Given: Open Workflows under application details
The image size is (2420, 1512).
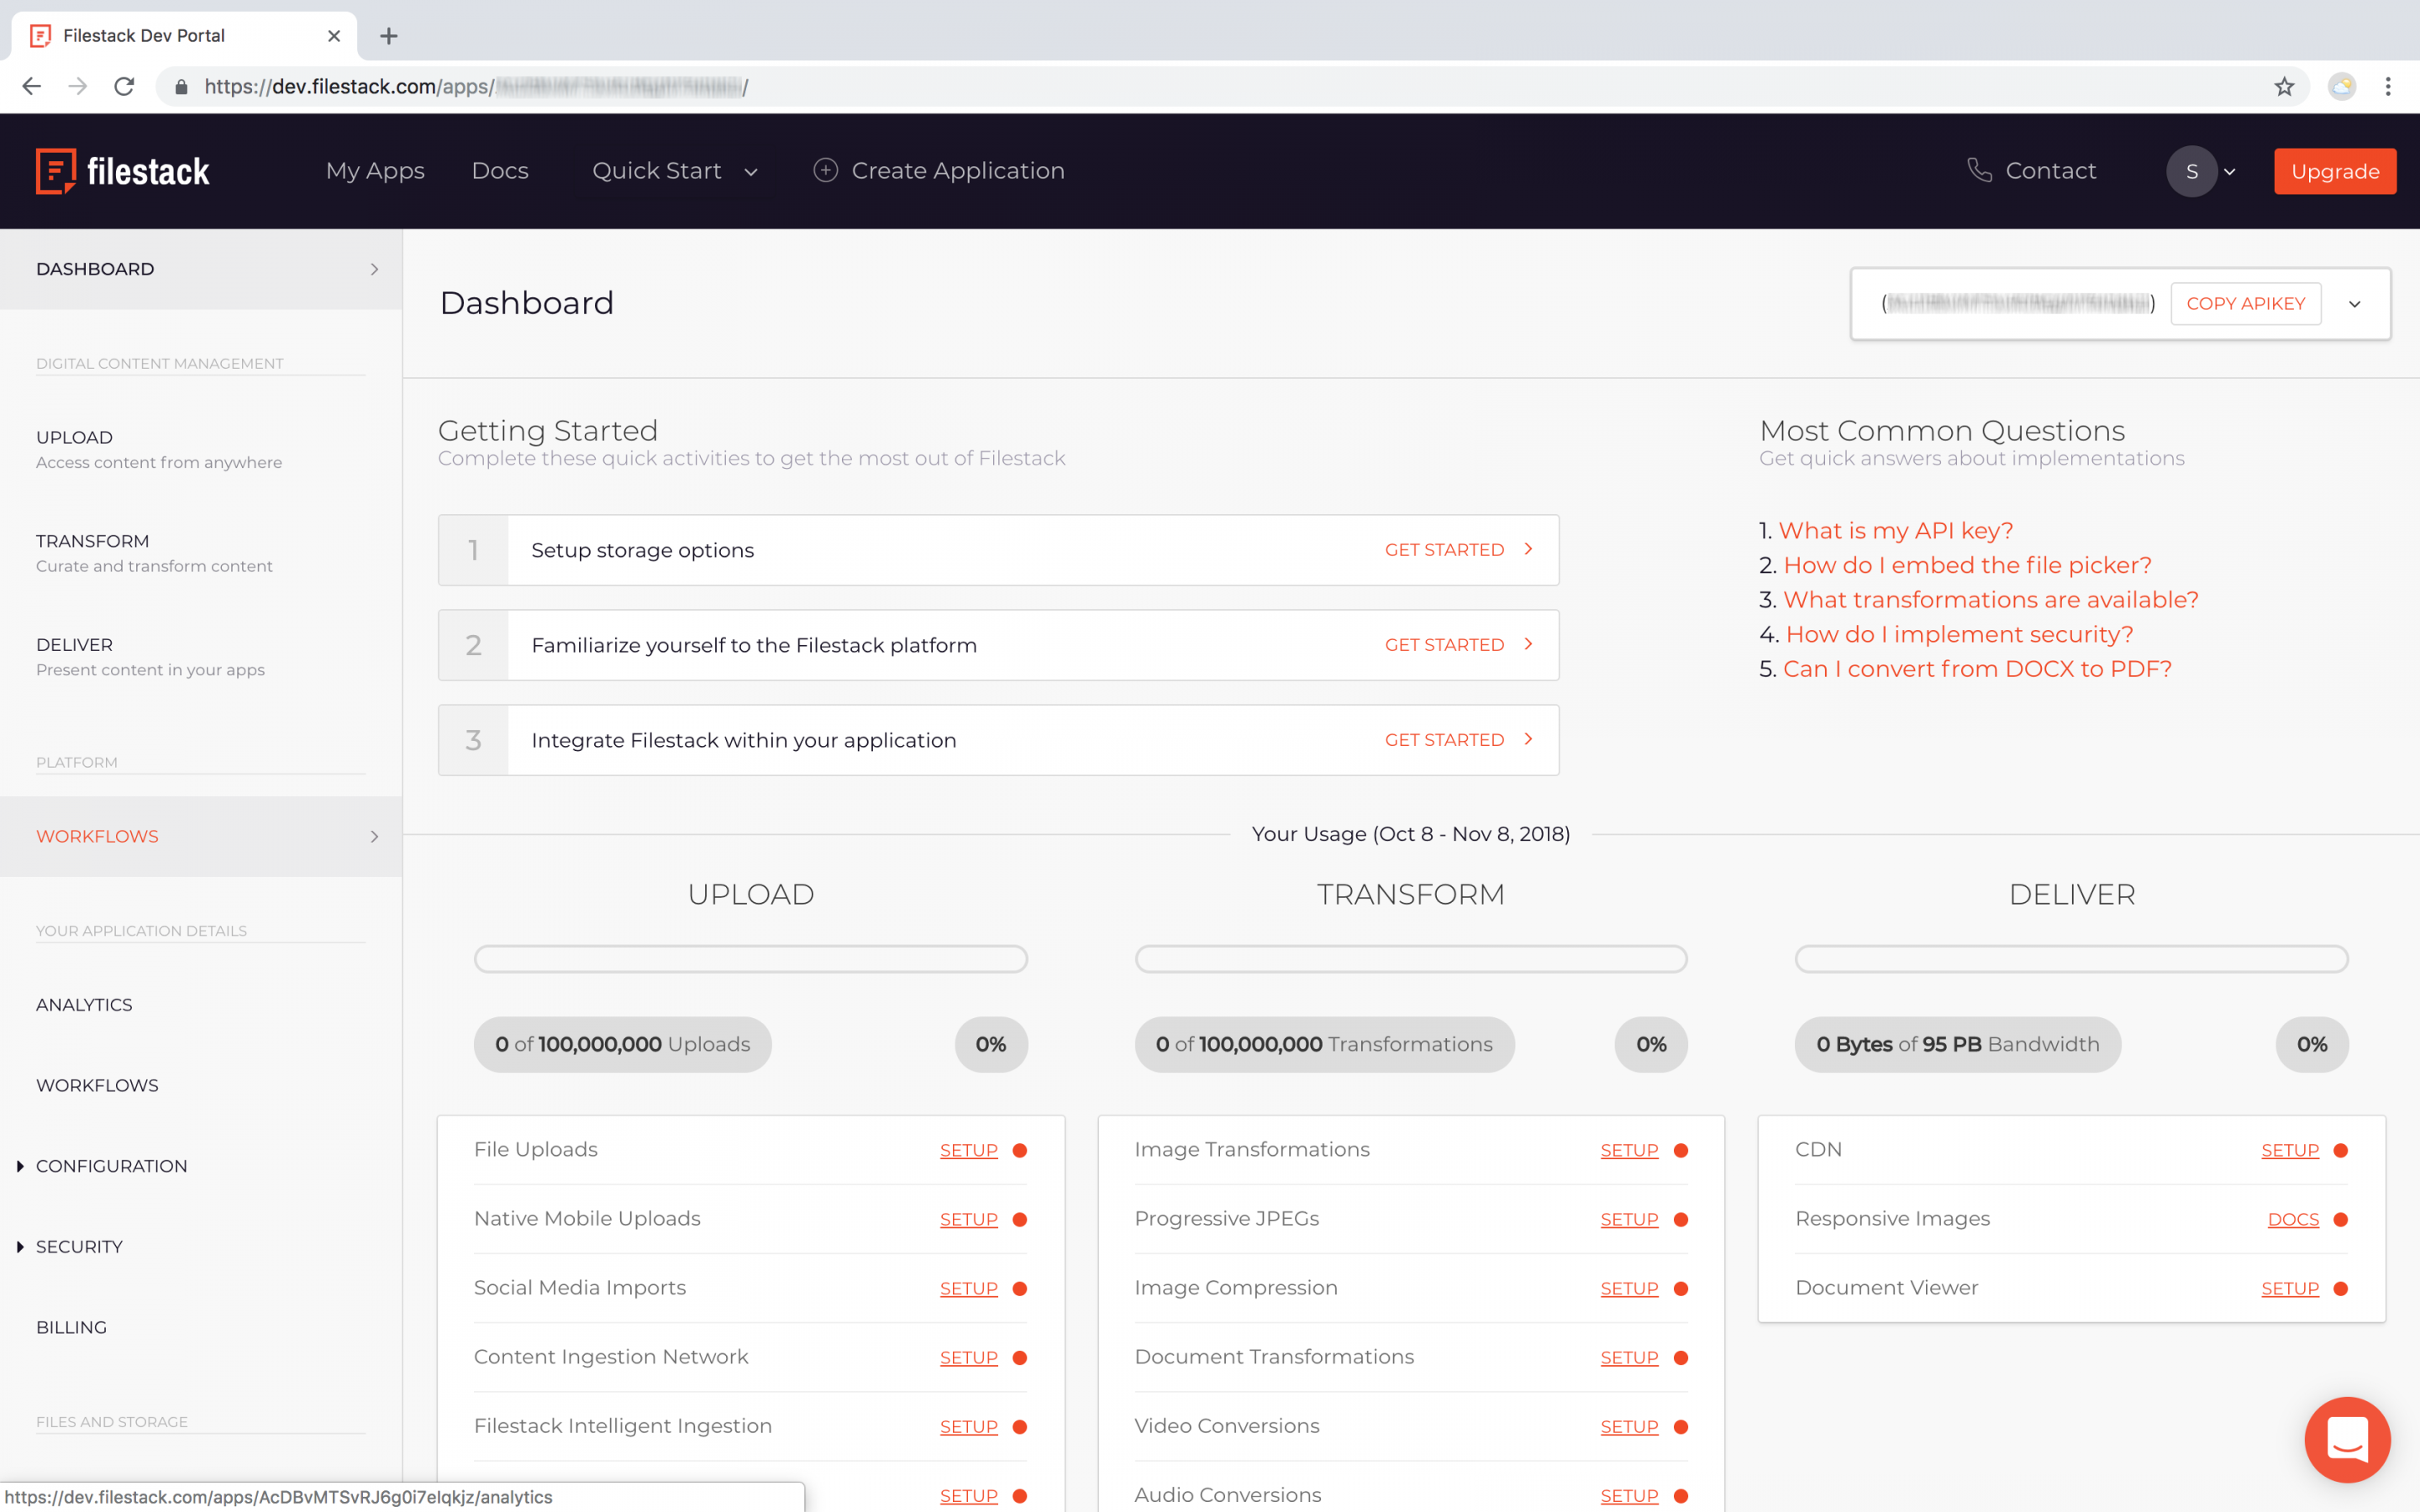Looking at the screenshot, I should point(97,1086).
